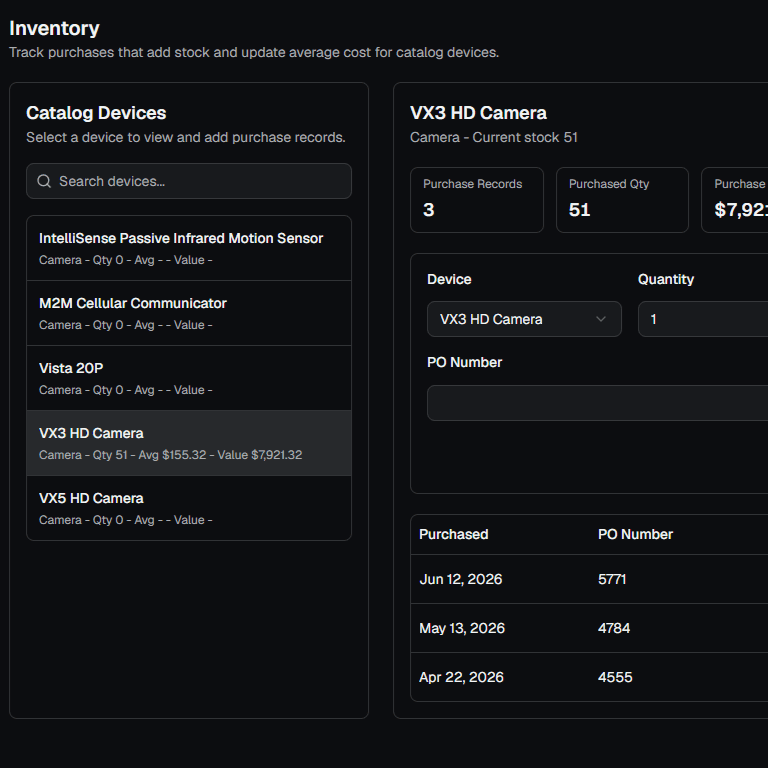Image resolution: width=768 pixels, height=768 pixels.
Task: Click the Catalog Devices heading
Action: coord(96,113)
